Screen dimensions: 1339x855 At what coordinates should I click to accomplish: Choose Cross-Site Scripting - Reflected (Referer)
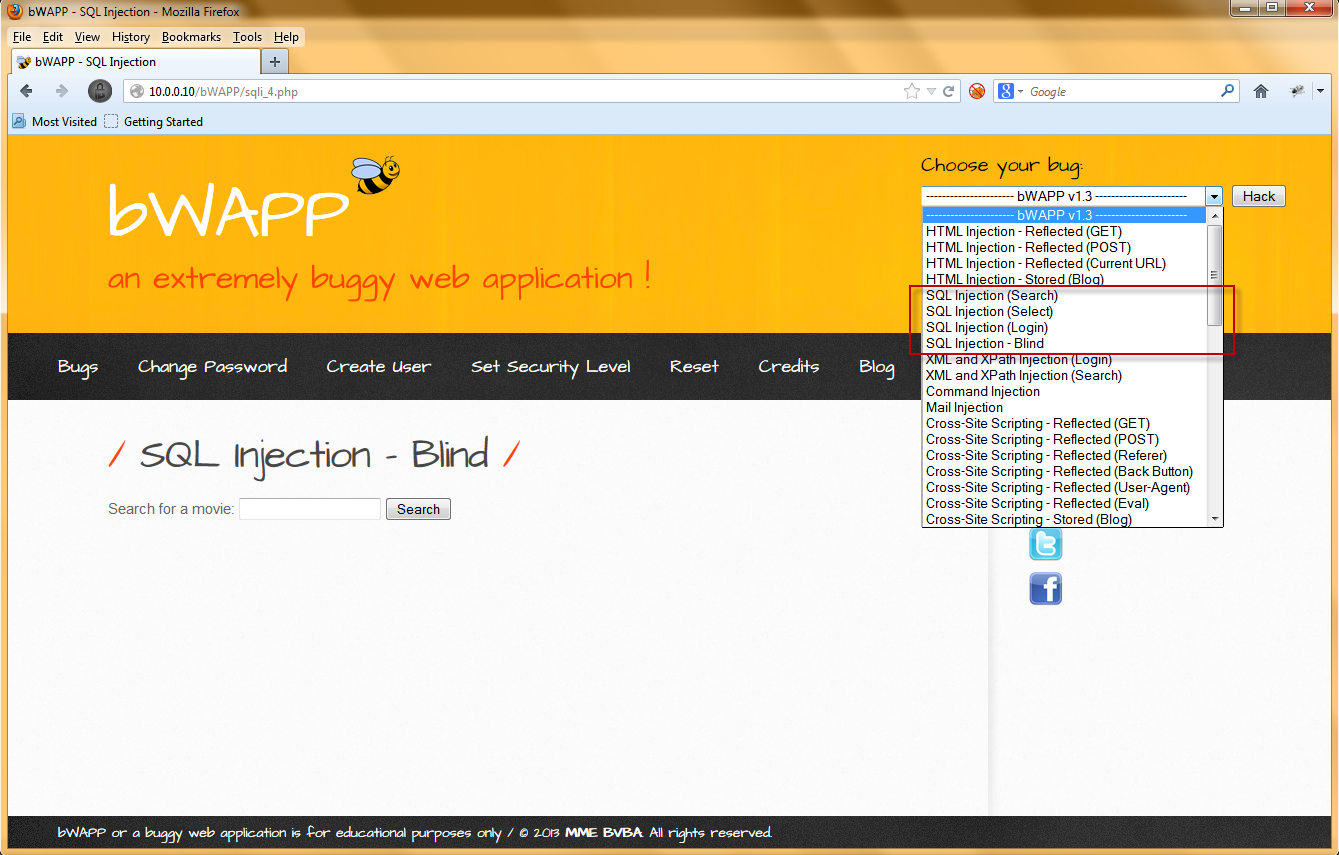1065,455
